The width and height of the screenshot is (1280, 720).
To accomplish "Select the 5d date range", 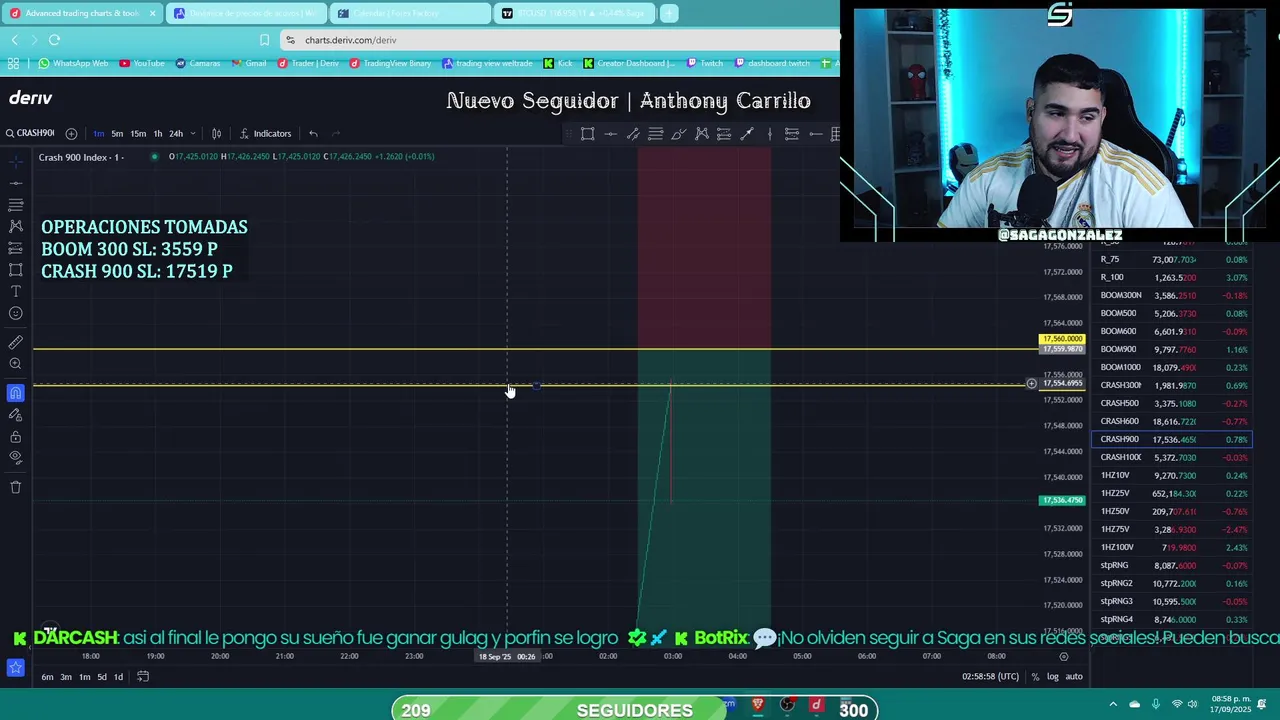I will (x=101, y=677).
